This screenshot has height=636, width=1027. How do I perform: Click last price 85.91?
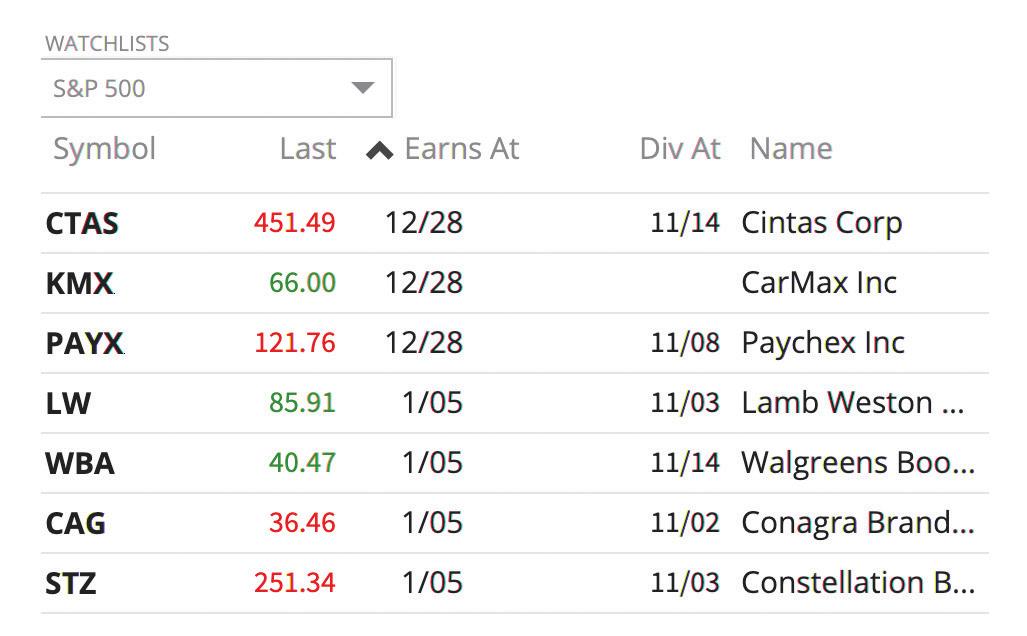(303, 403)
